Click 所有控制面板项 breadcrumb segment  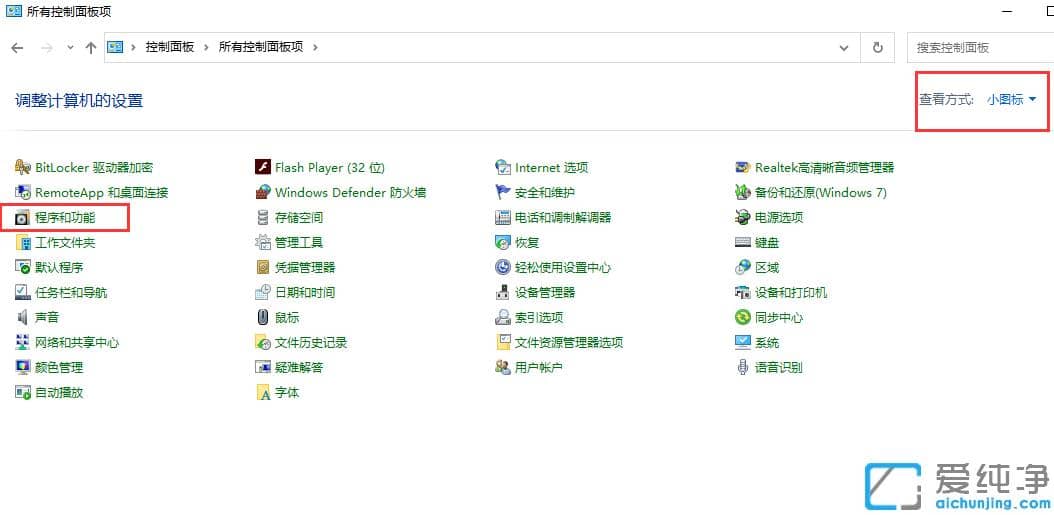coord(261,47)
